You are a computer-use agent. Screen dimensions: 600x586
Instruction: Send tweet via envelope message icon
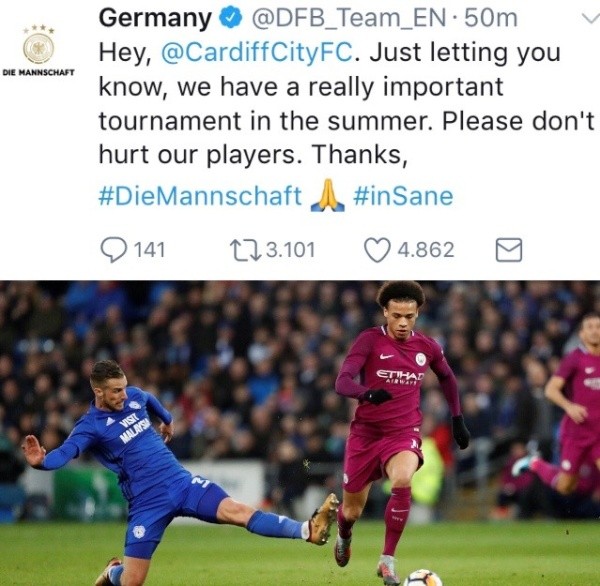pos(509,250)
